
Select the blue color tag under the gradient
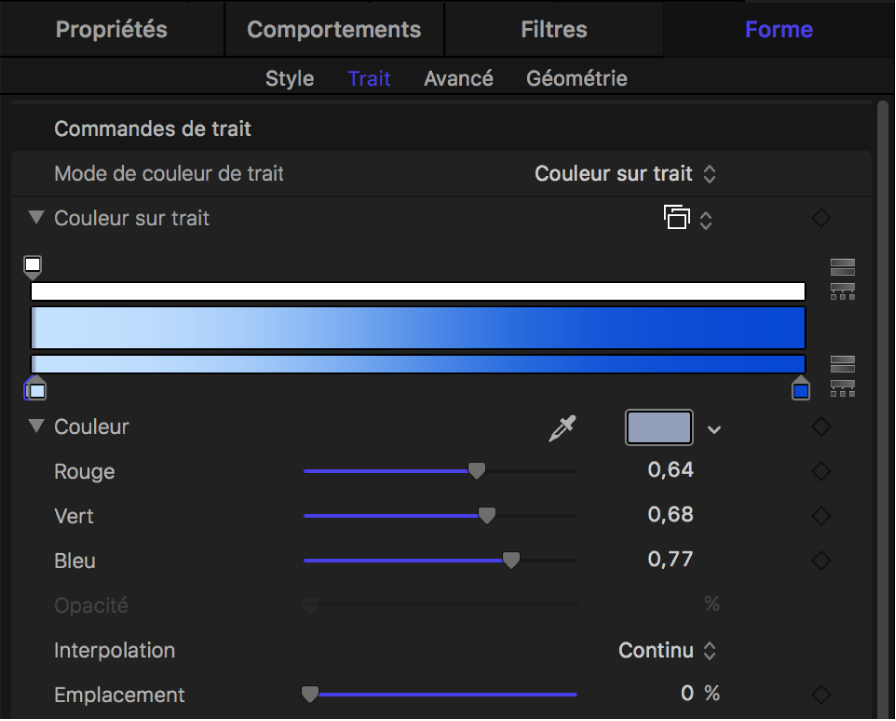[800, 389]
